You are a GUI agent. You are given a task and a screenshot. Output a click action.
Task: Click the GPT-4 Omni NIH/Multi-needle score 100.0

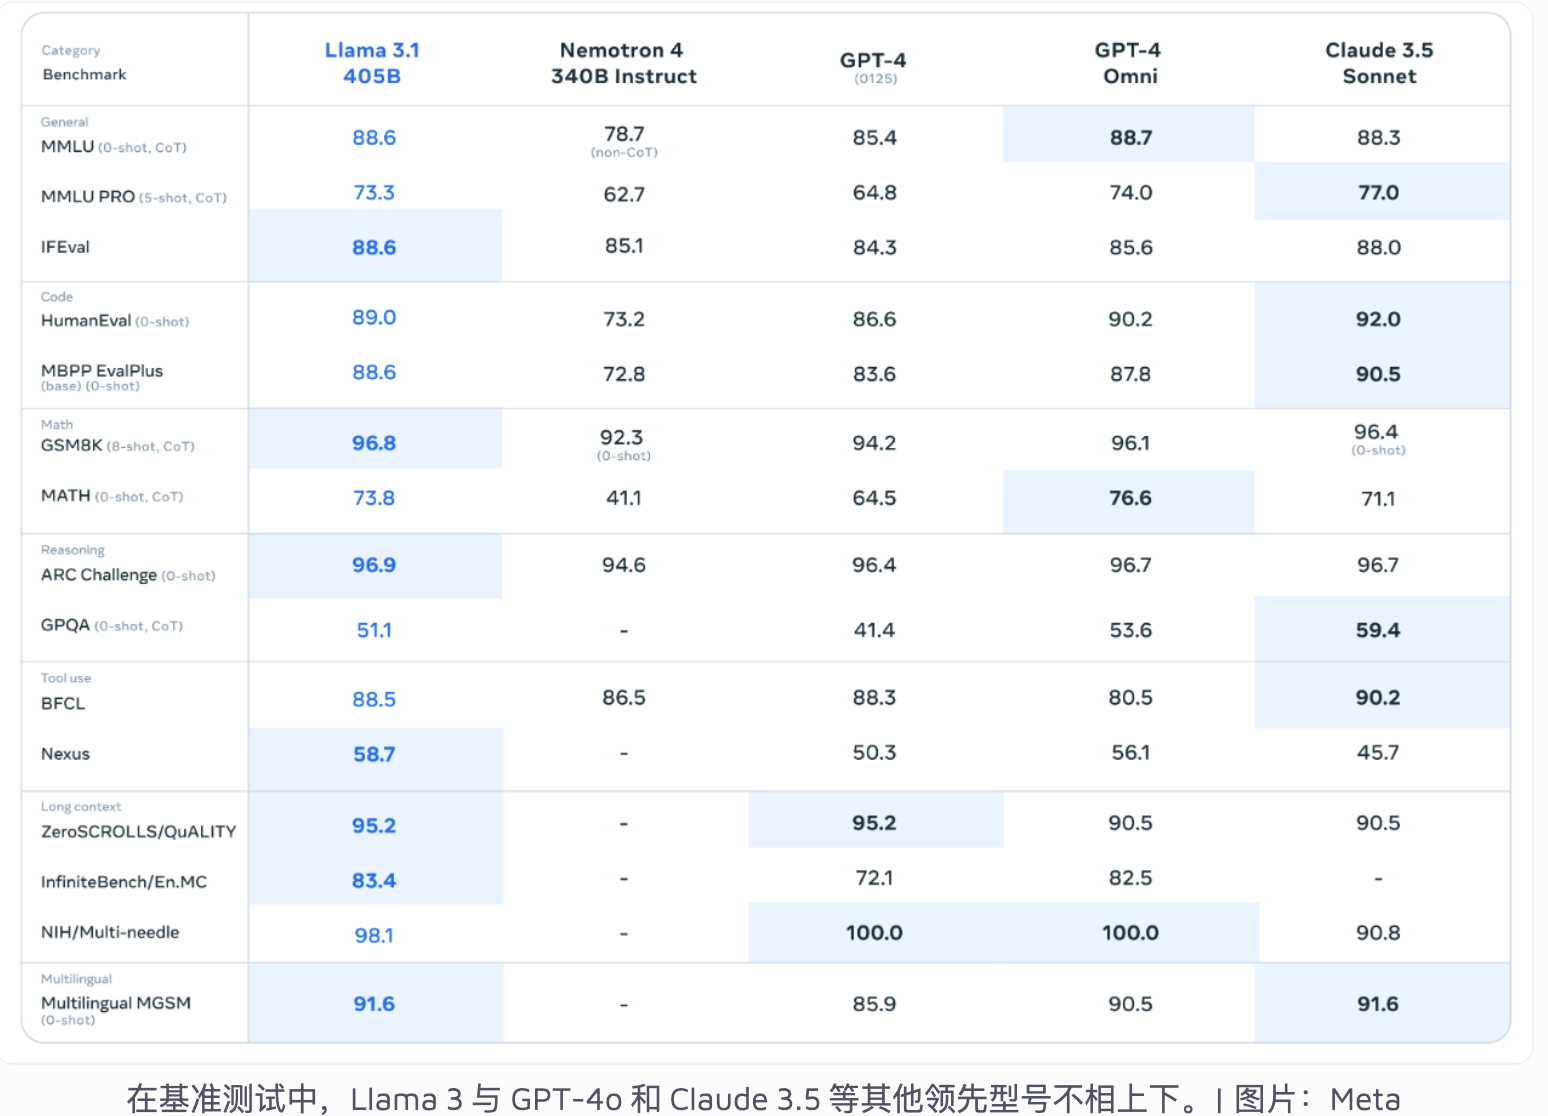click(1130, 933)
